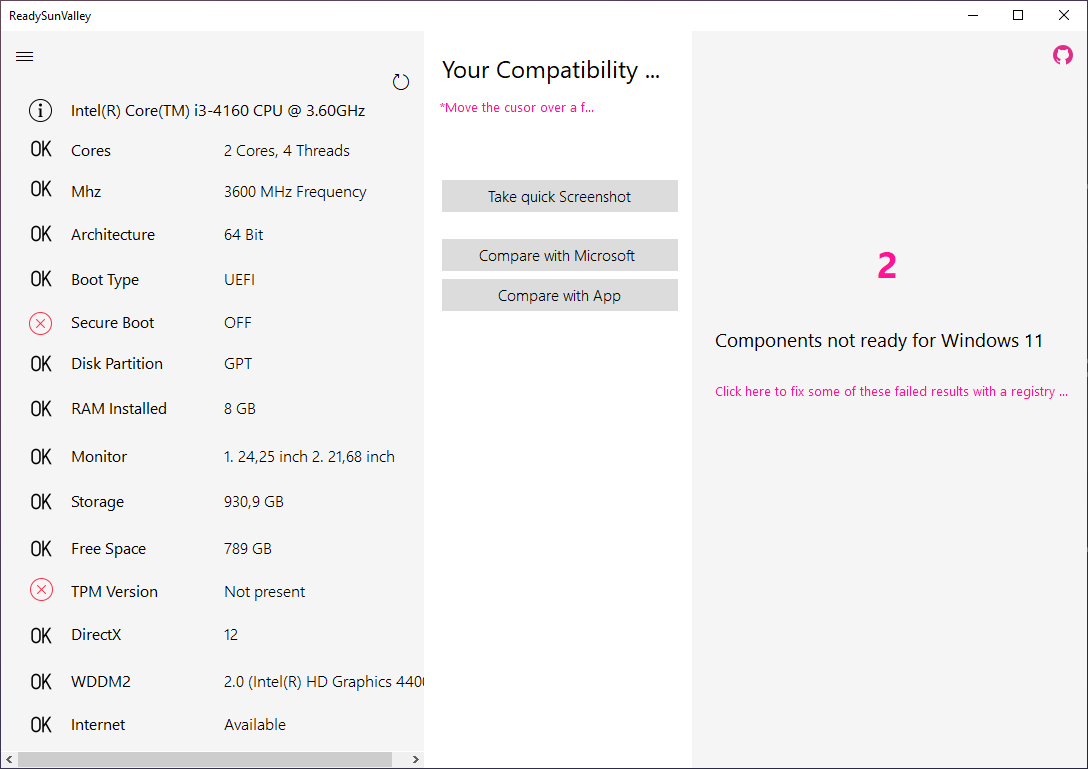Select the Secure Boot row label
This screenshot has height=769, width=1088.
click(x=112, y=323)
